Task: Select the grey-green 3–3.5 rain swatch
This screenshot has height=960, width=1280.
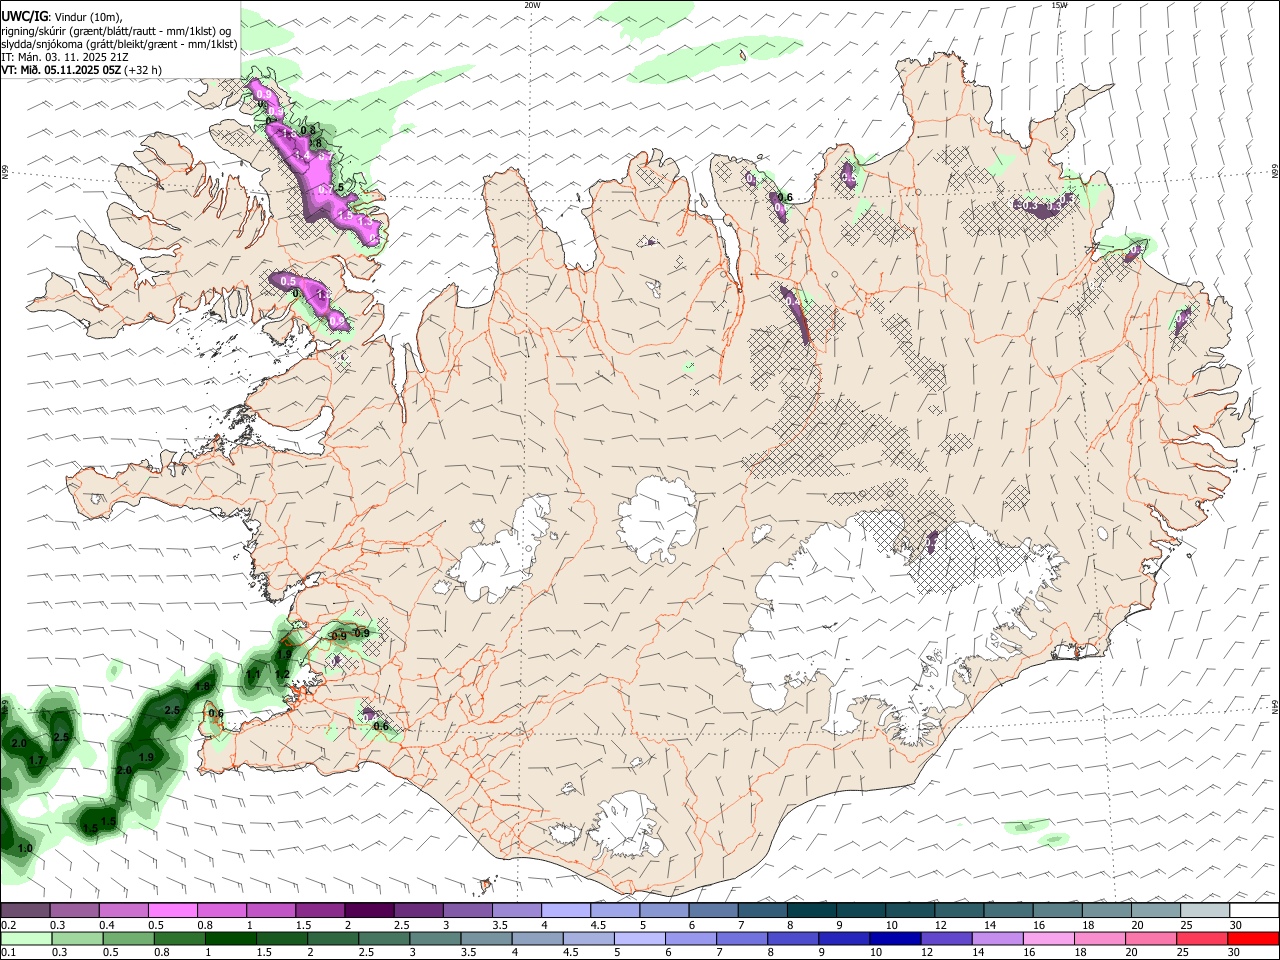Action: click(x=435, y=939)
